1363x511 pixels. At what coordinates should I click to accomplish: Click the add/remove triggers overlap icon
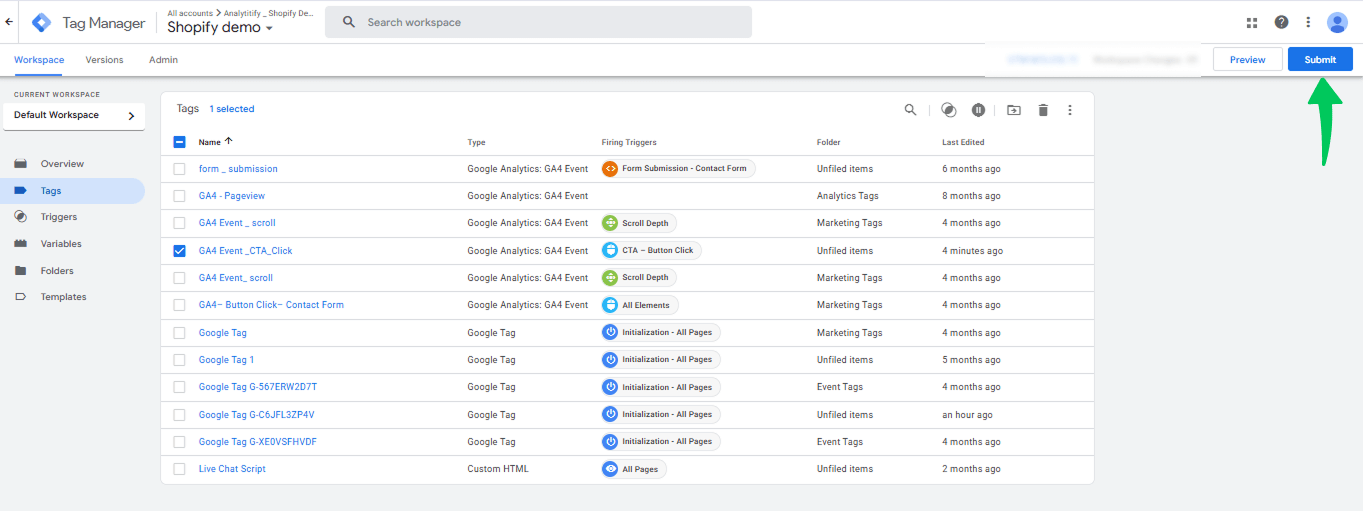pos(949,110)
